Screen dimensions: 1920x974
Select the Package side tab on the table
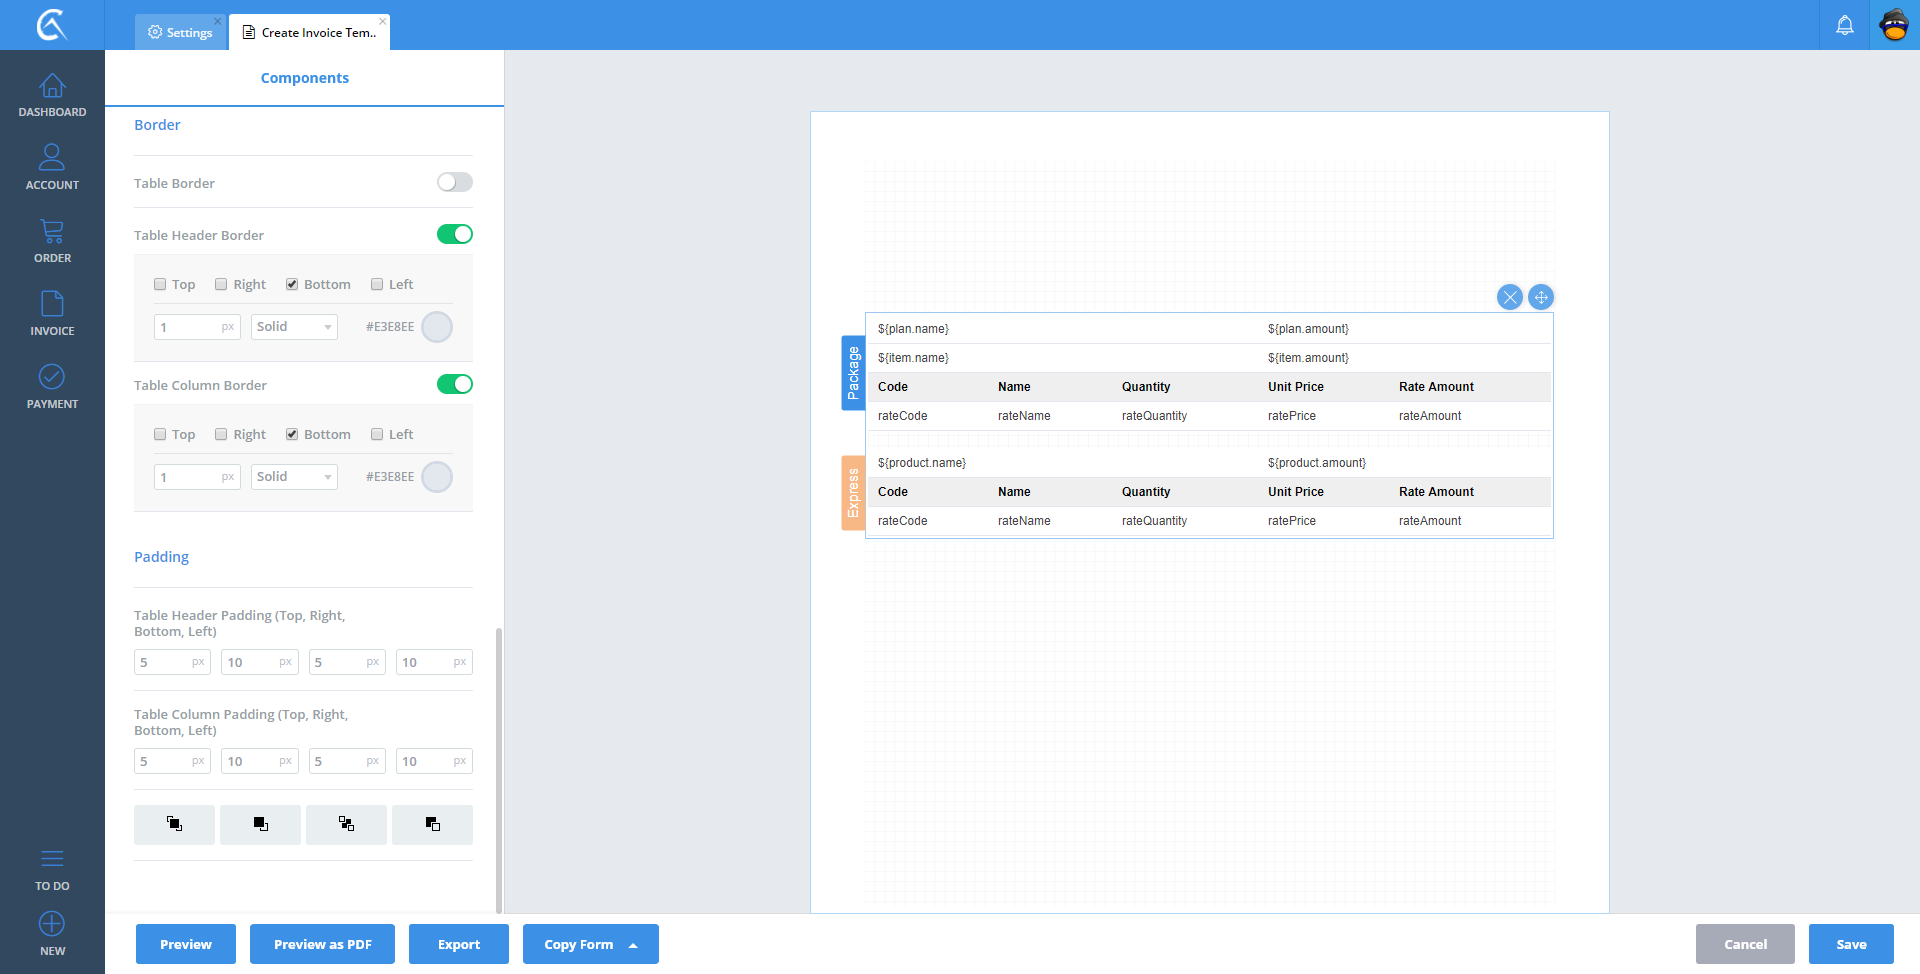tap(853, 373)
